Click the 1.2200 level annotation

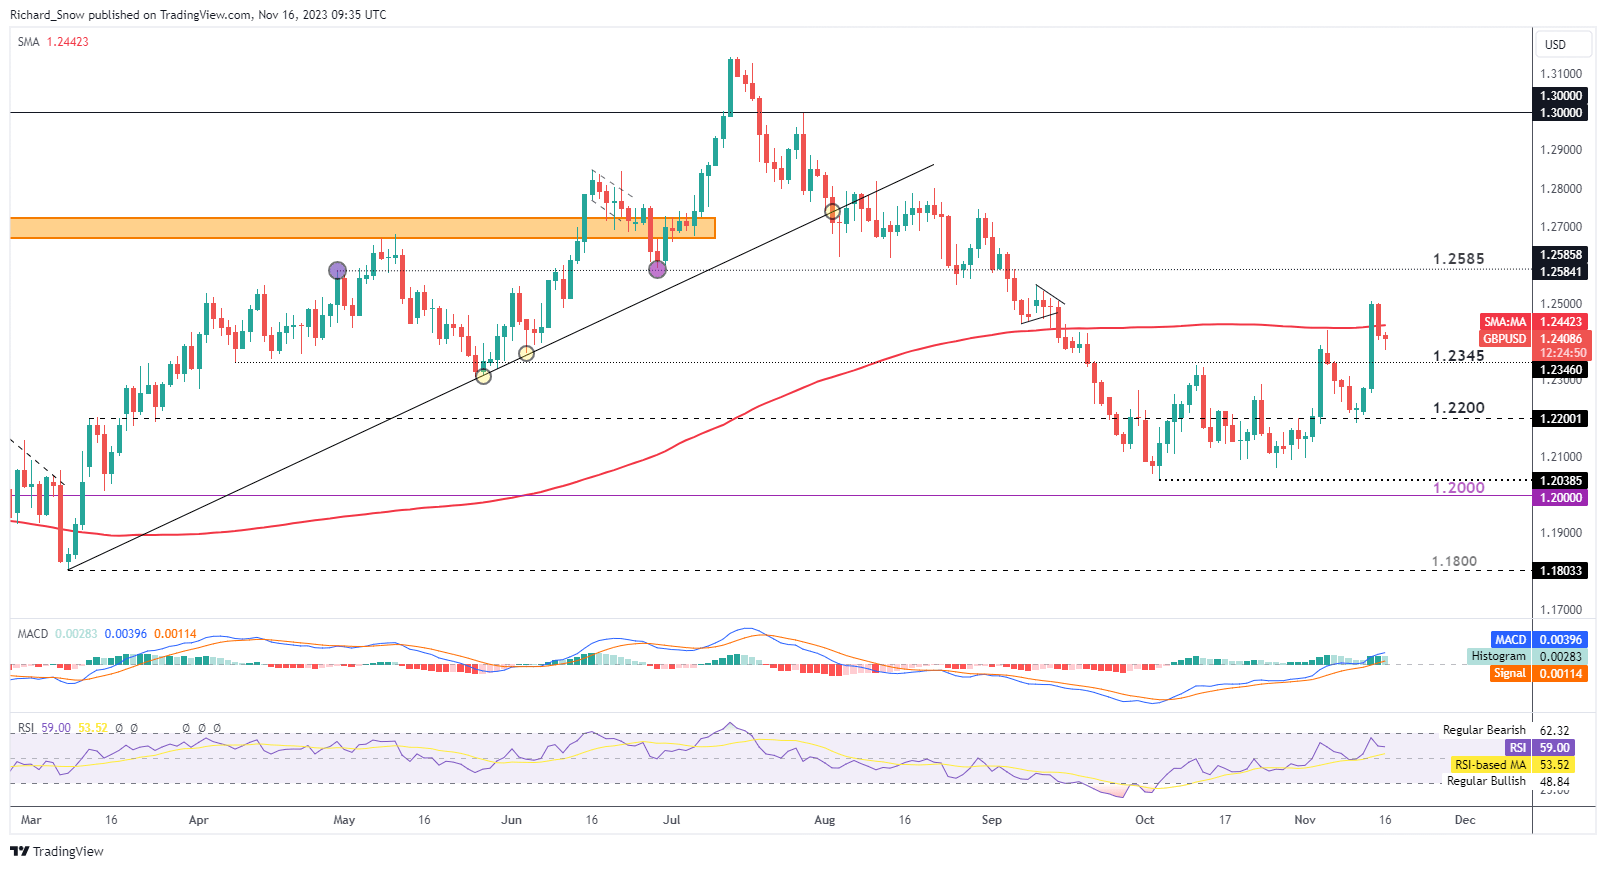(x=1458, y=408)
